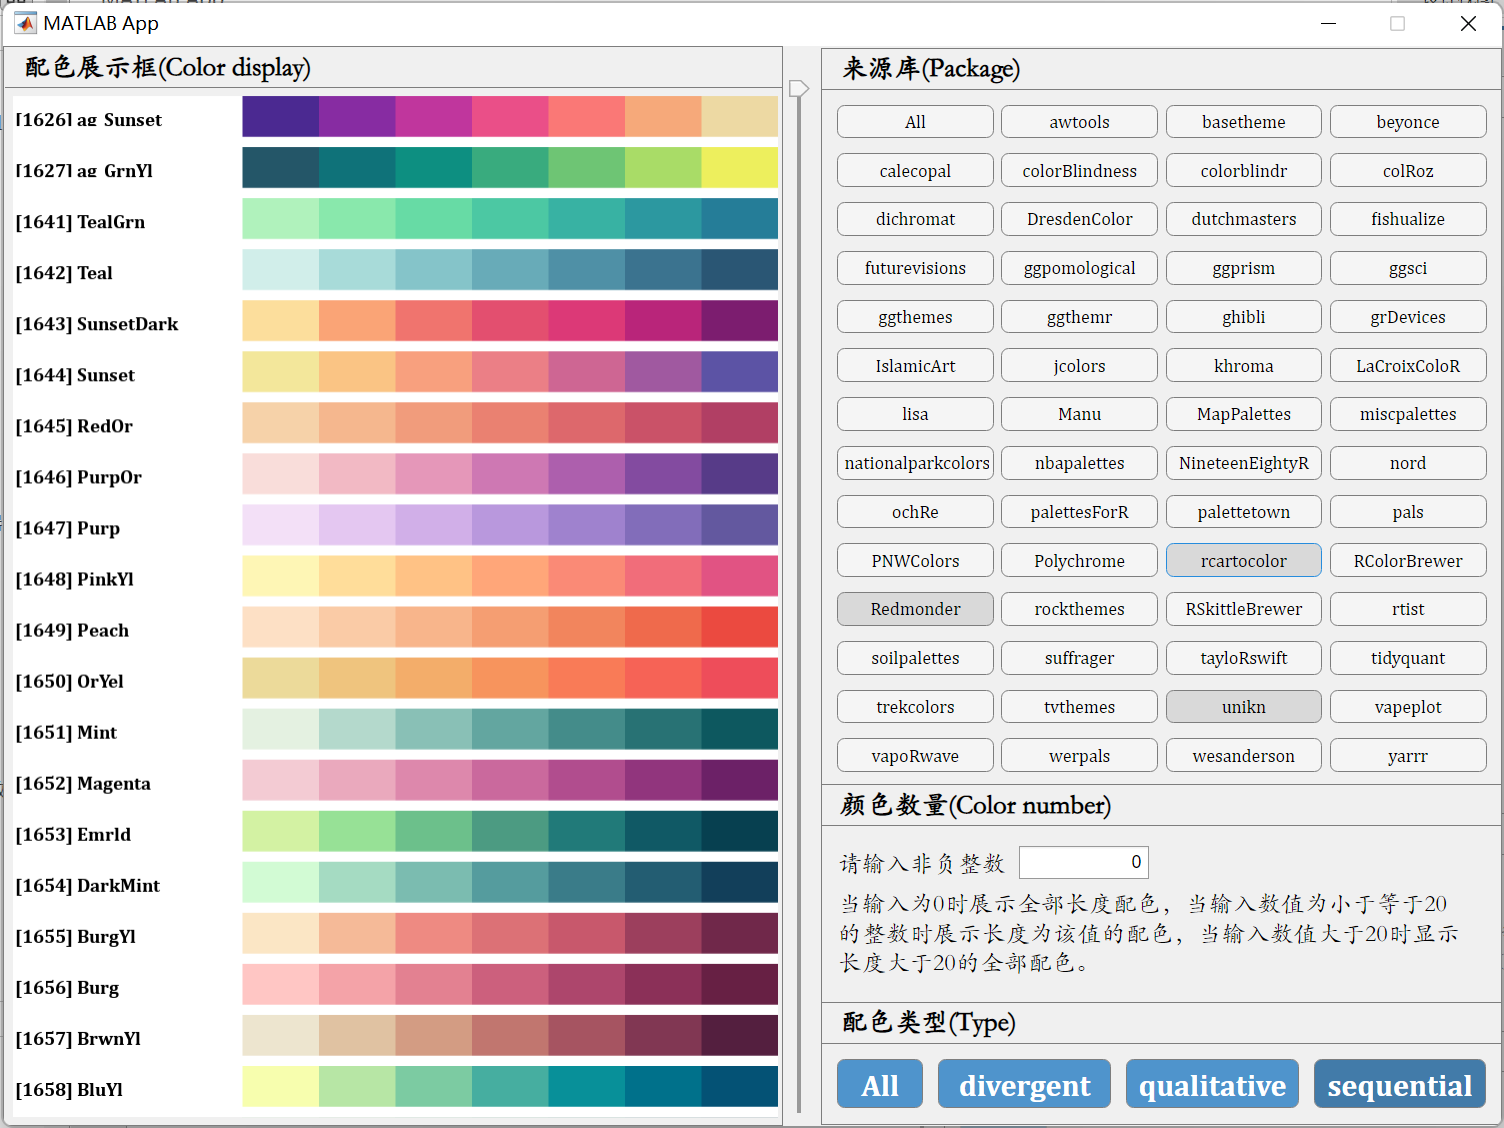The height and width of the screenshot is (1128, 1504).
Task: Pick the nord package
Action: [x=1408, y=463]
